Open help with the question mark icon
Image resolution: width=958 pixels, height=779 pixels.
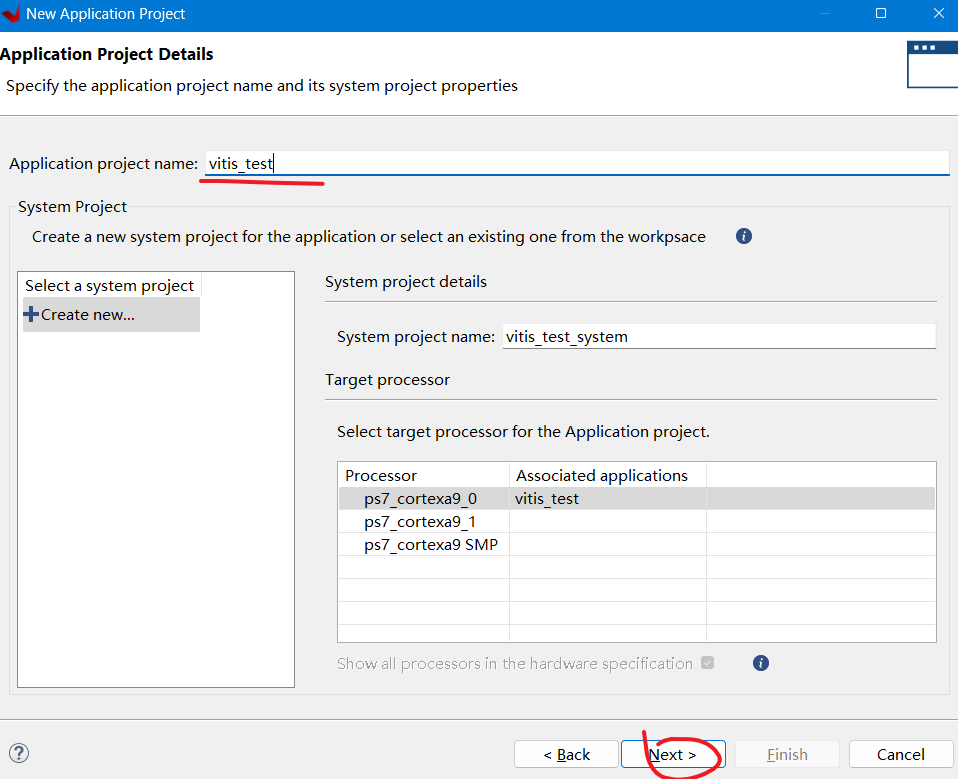(19, 753)
